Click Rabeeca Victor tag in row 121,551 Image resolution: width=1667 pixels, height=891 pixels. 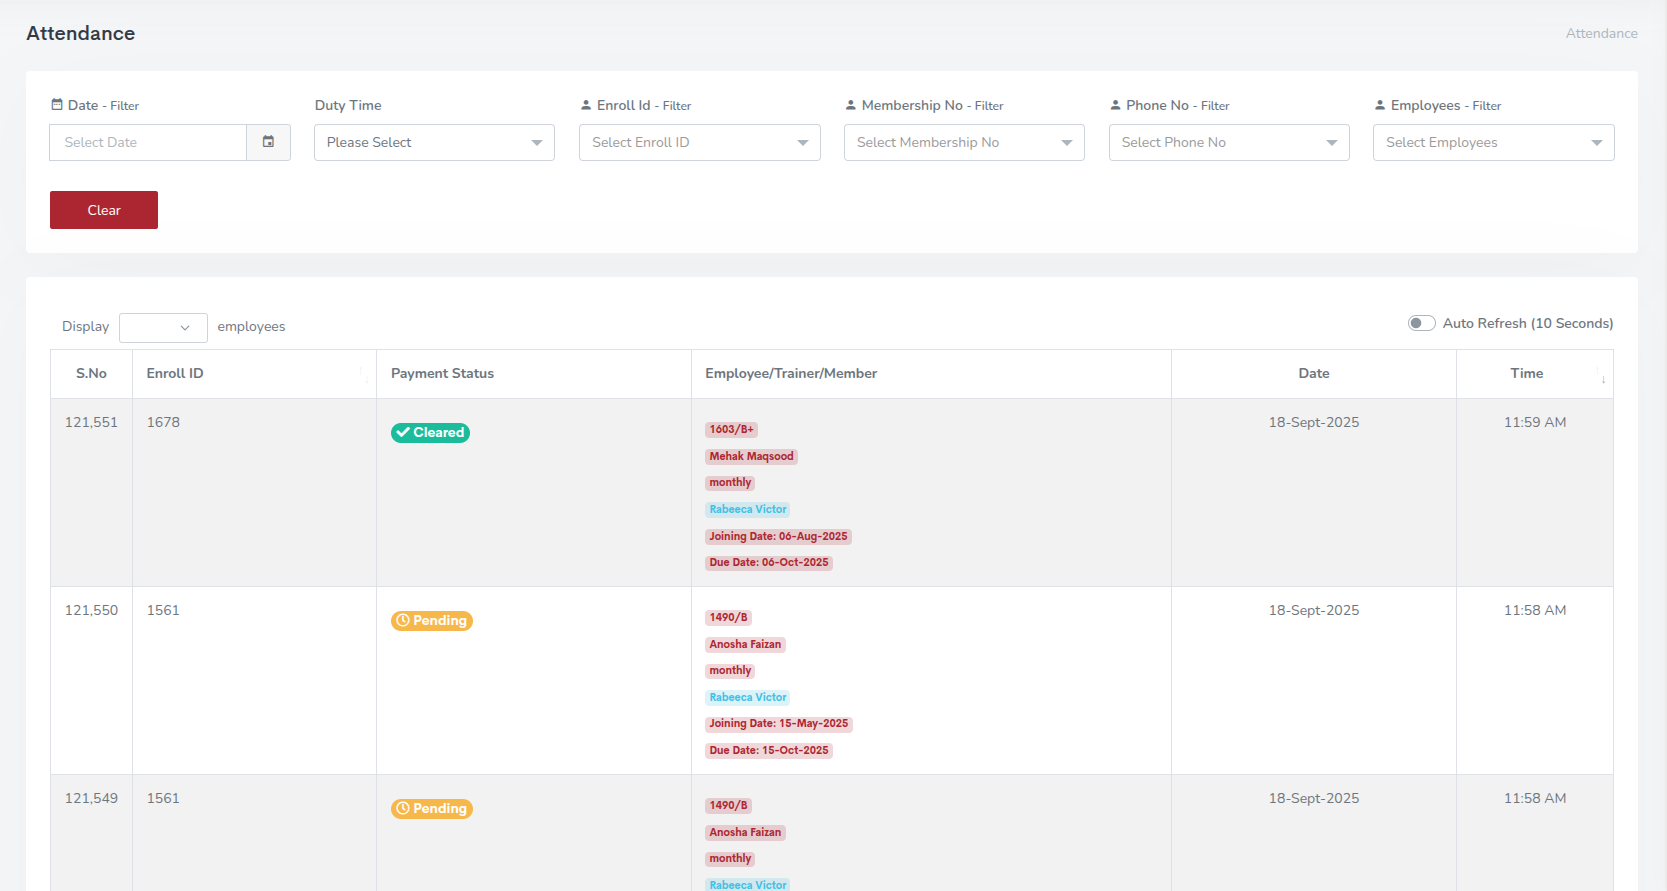point(748,509)
